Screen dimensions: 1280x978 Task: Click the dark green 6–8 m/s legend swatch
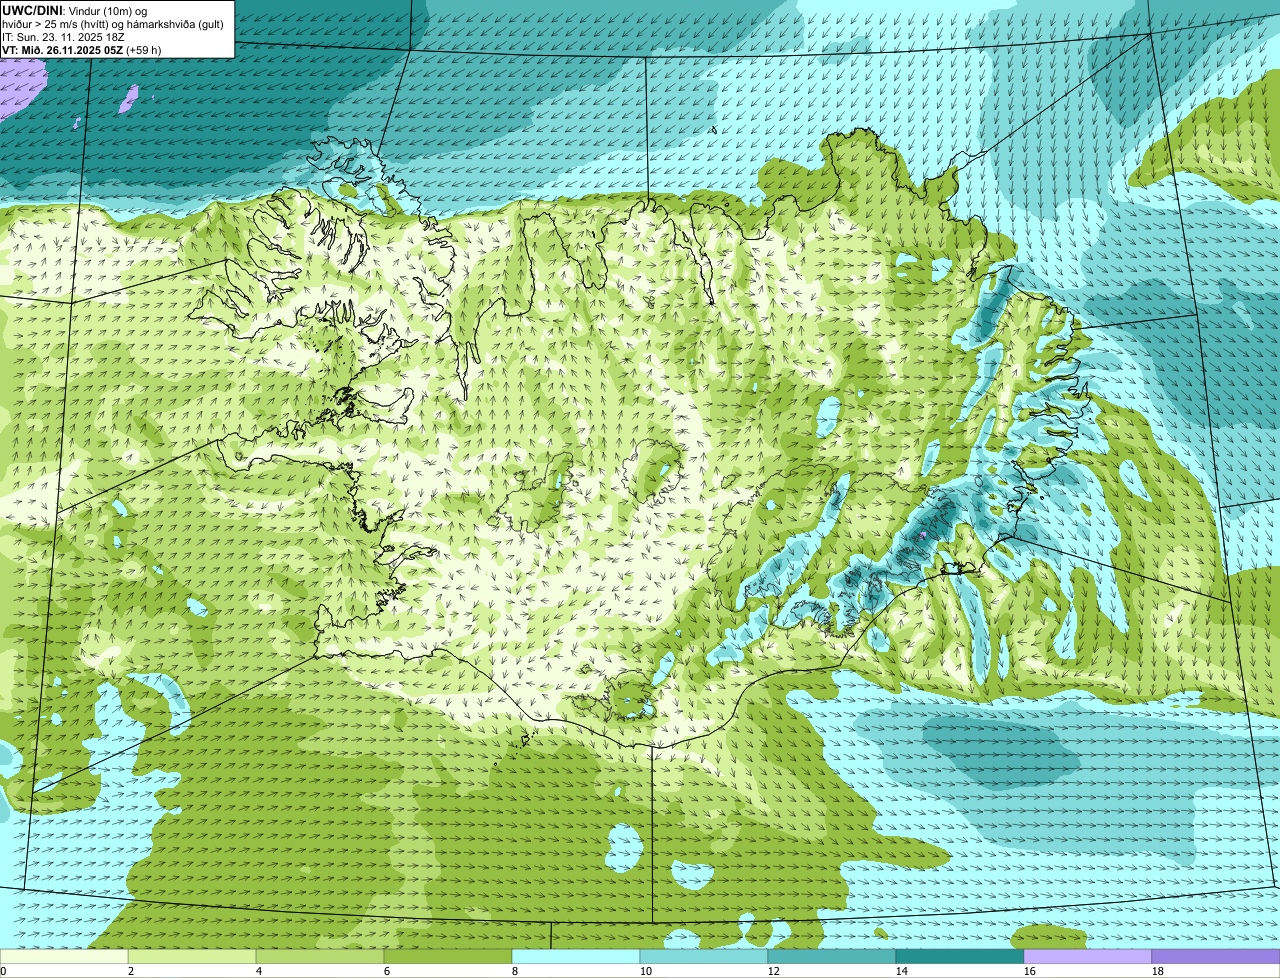[448, 956]
